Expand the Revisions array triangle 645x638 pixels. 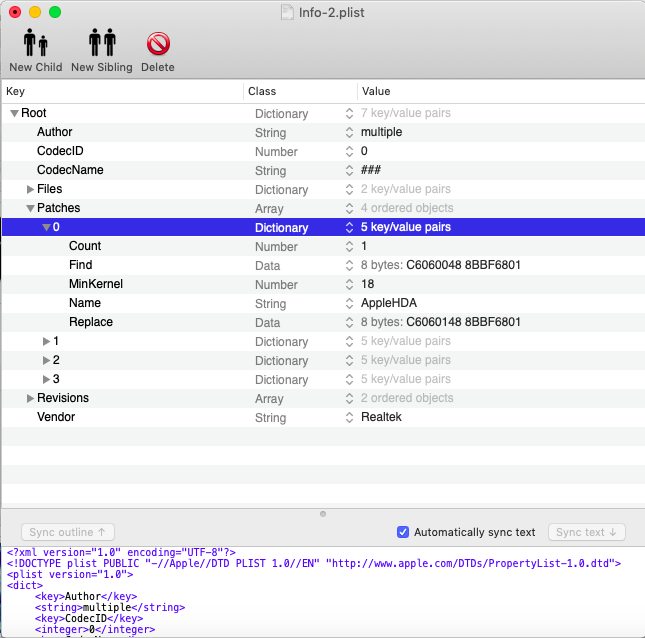(x=30, y=398)
